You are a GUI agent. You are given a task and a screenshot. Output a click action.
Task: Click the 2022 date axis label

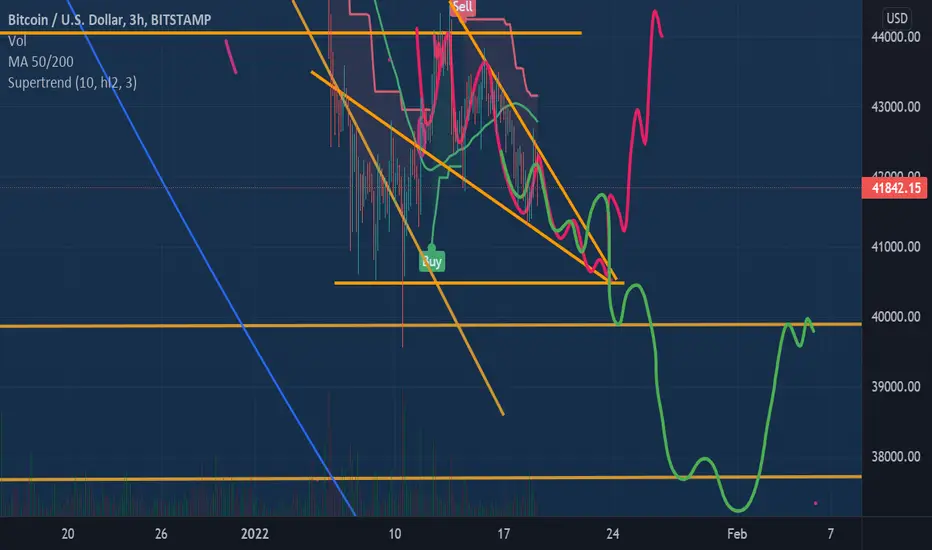click(x=254, y=534)
